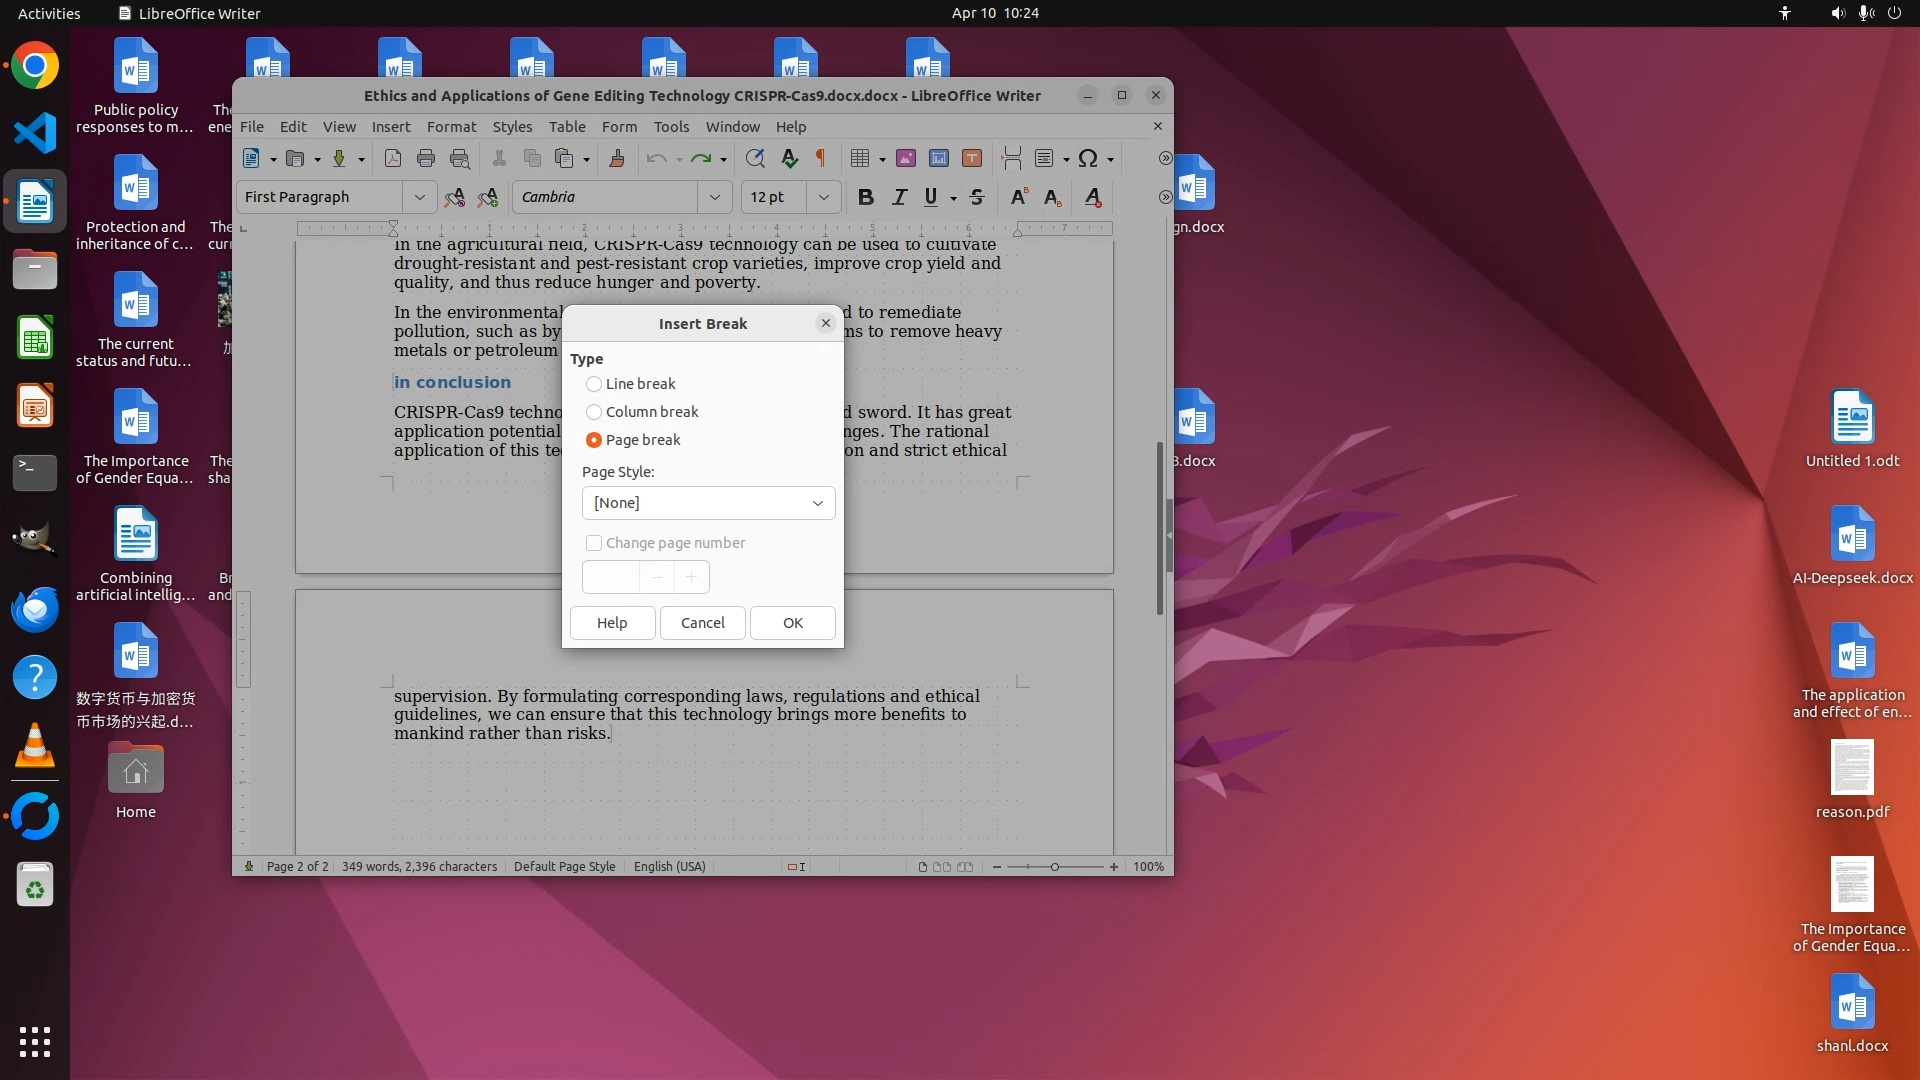
Task: Select the Page break radio button
Action: coord(594,440)
